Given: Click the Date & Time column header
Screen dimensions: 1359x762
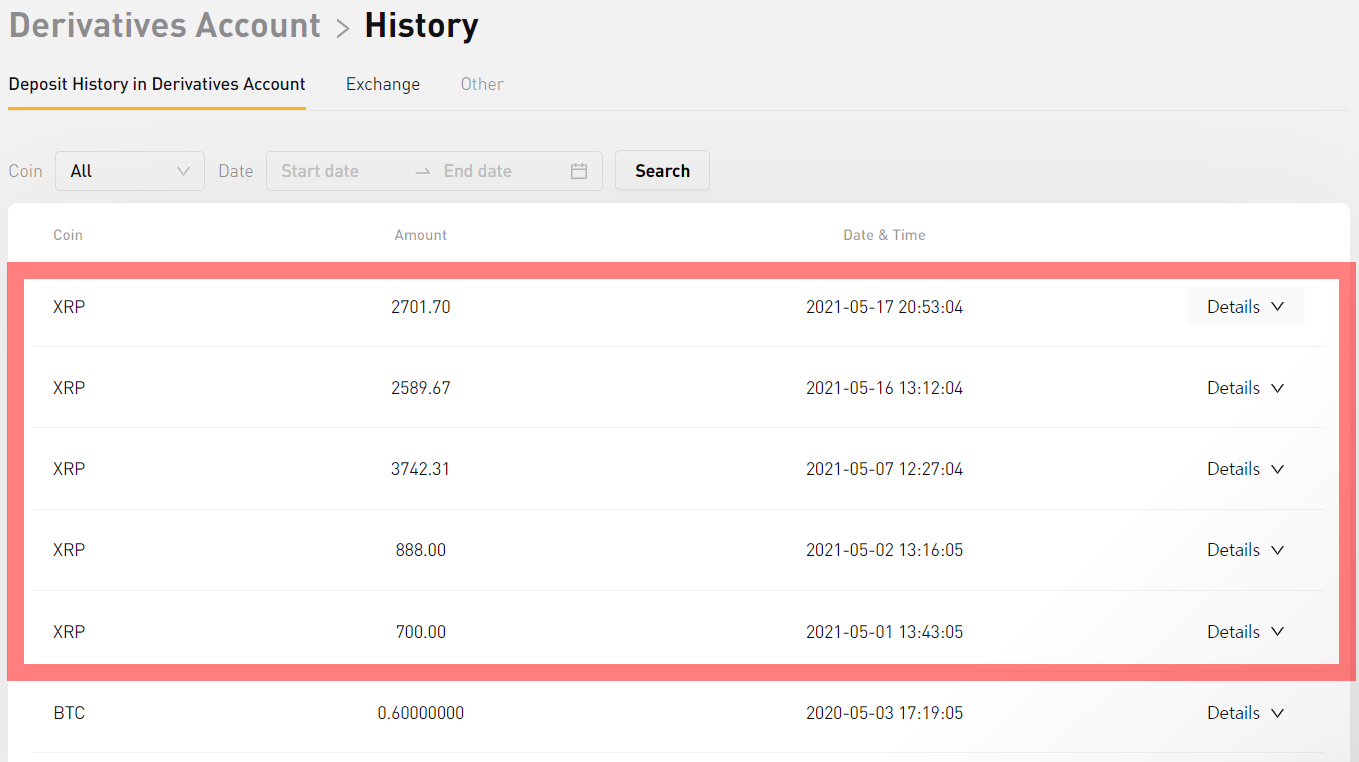Looking at the screenshot, I should coord(885,235).
